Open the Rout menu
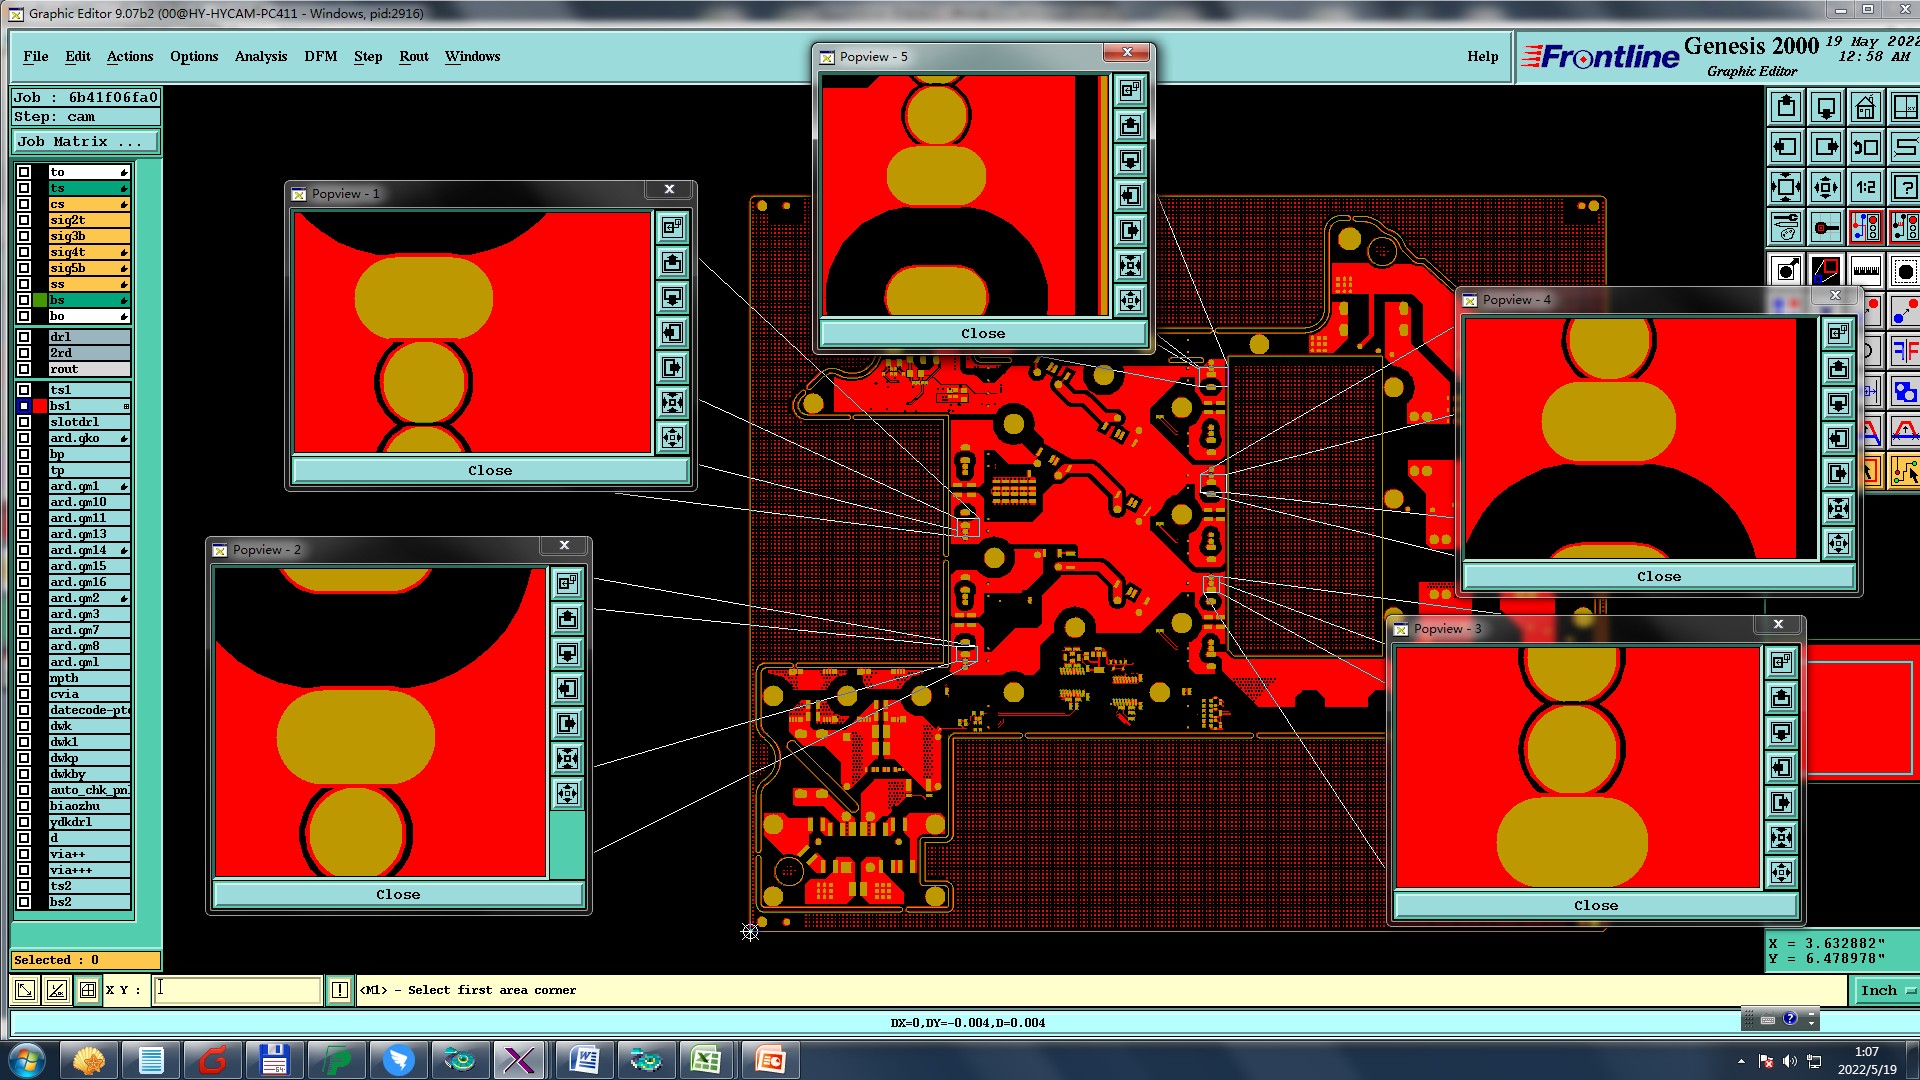 pyautogui.click(x=413, y=56)
